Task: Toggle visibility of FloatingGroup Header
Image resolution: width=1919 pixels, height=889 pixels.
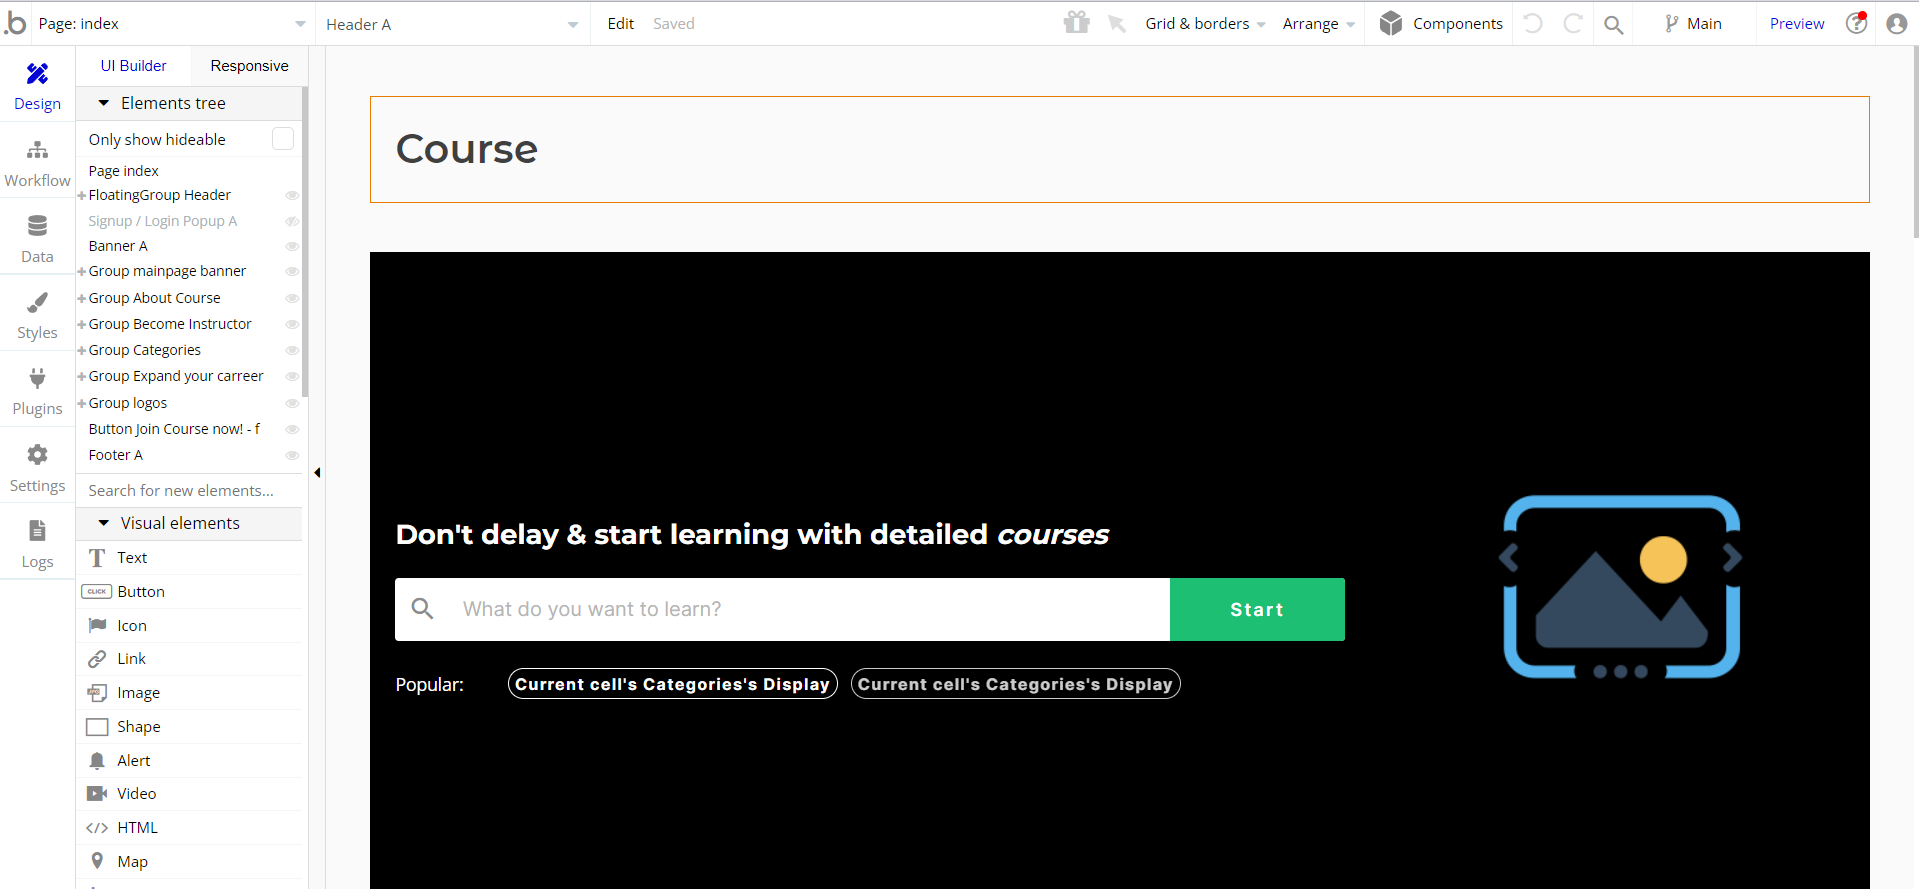Action: coord(292,195)
